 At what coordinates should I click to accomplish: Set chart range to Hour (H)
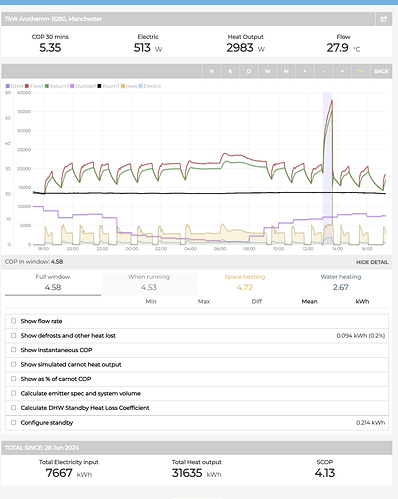click(211, 71)
